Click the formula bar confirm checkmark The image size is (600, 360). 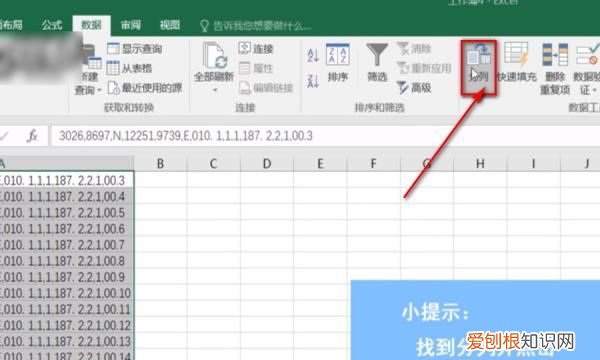click(4, 136)
